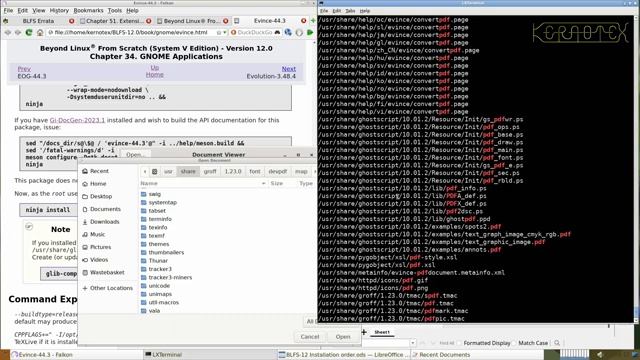Switch to LibreOffice BLFS-12 Installation order taskbar entry
Viewport: 640px width, 360px height.
343,355
